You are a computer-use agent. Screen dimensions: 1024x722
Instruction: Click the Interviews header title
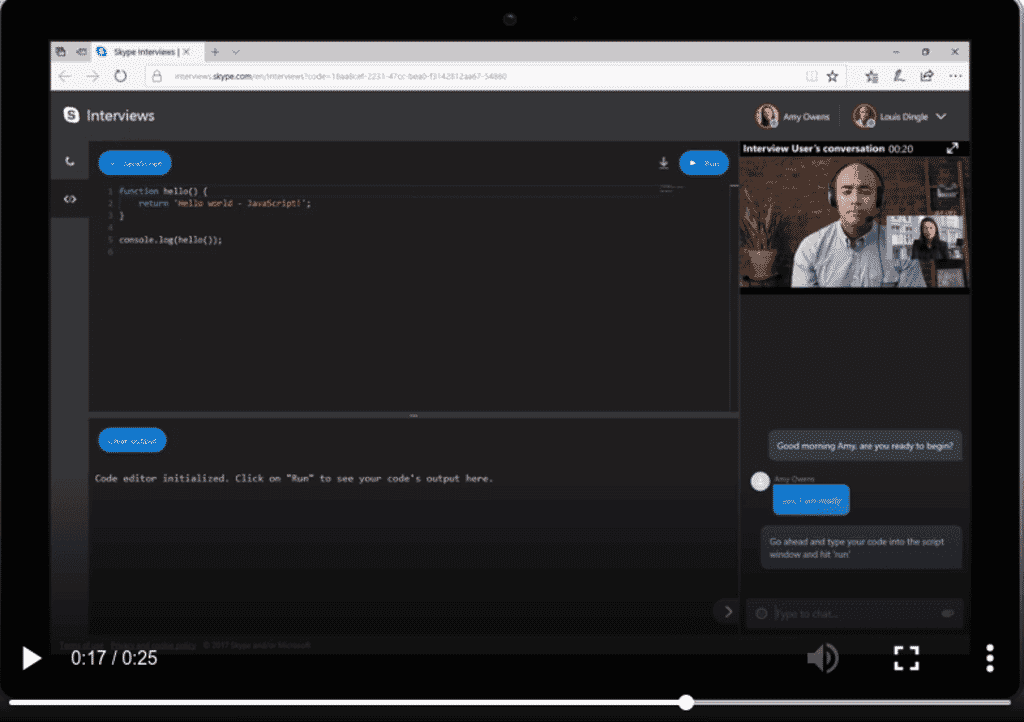click(120, 116)
